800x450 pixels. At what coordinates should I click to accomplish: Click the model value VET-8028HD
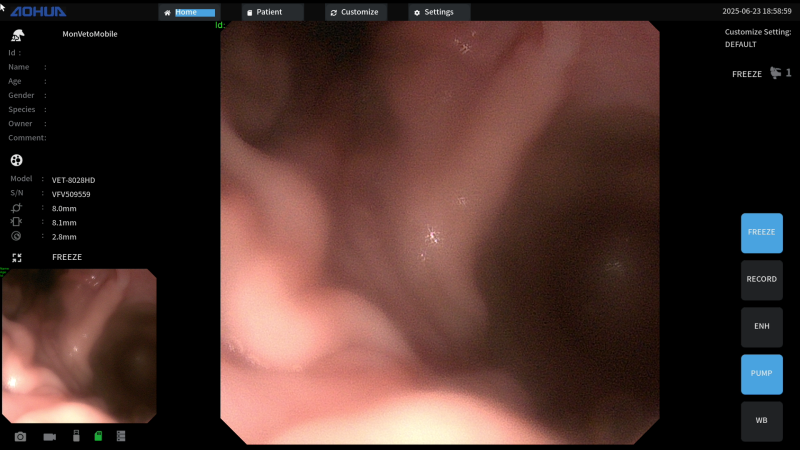coord(73,180)
